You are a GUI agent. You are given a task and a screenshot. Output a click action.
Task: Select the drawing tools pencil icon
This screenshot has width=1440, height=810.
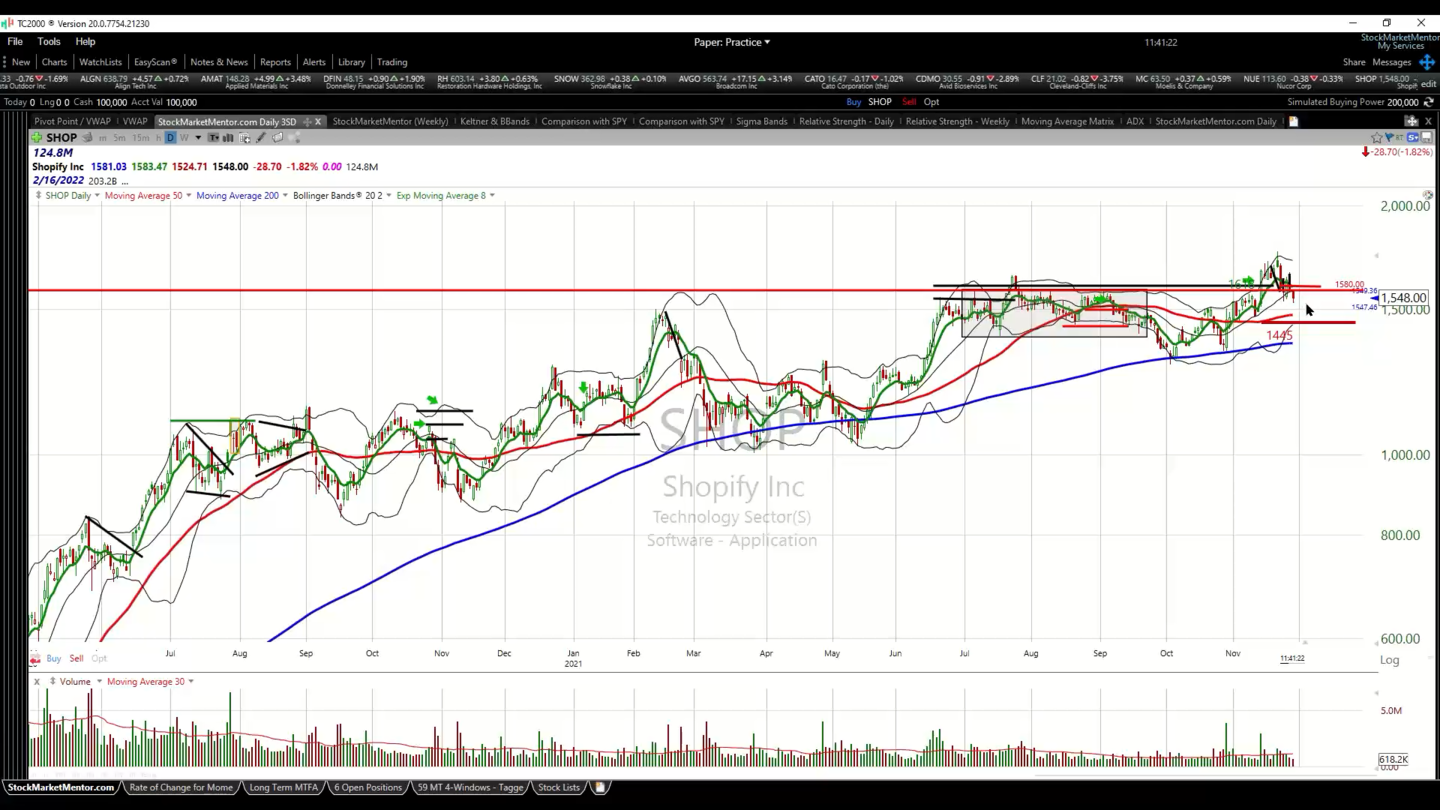[261, 138]
